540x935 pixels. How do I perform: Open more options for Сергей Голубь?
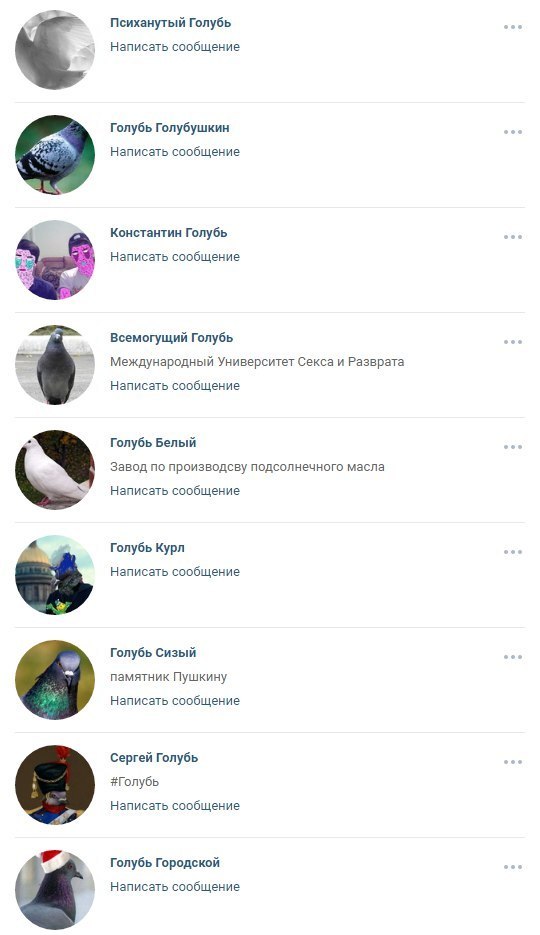[513, 761]
